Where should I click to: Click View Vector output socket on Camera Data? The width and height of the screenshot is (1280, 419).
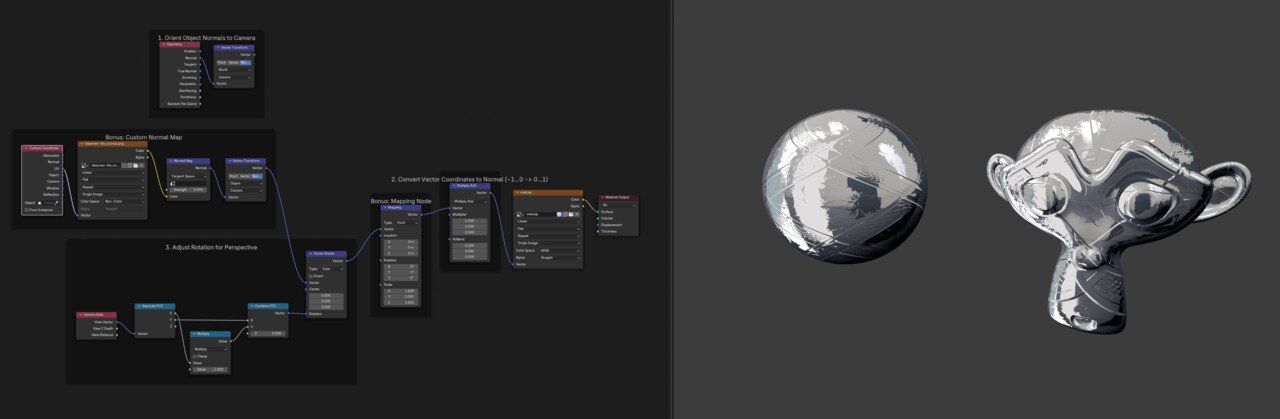coord(117,322)
